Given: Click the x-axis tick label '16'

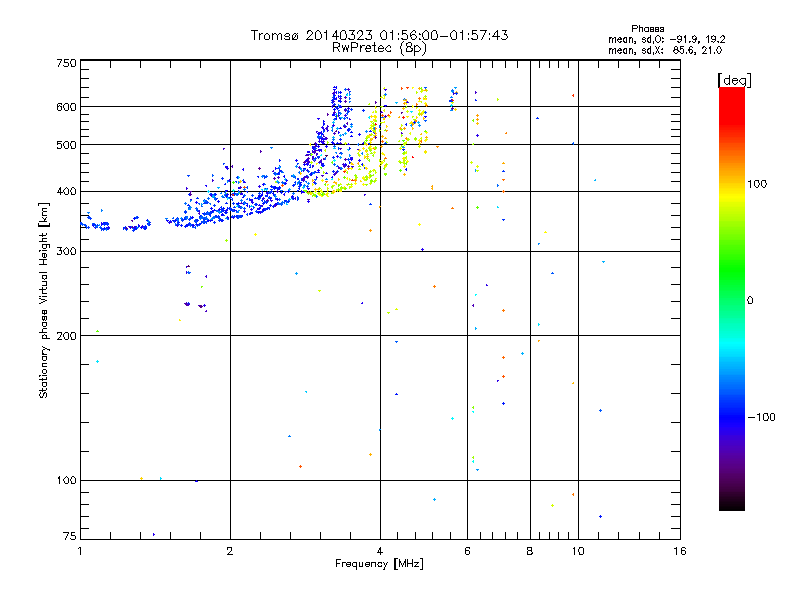Looking at the screenshot, I should [x=680, y=551].
